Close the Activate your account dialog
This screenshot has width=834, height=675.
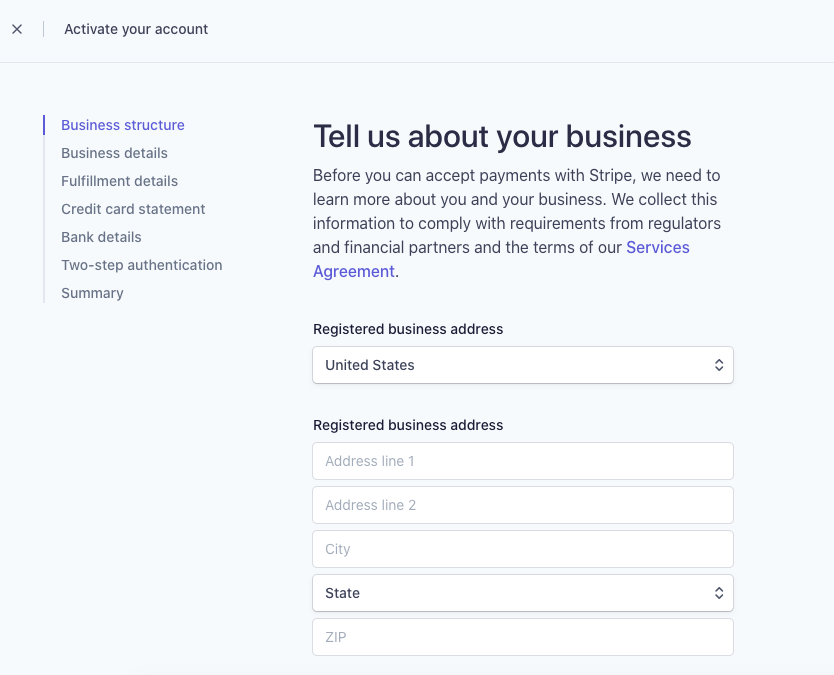[17, 29]
